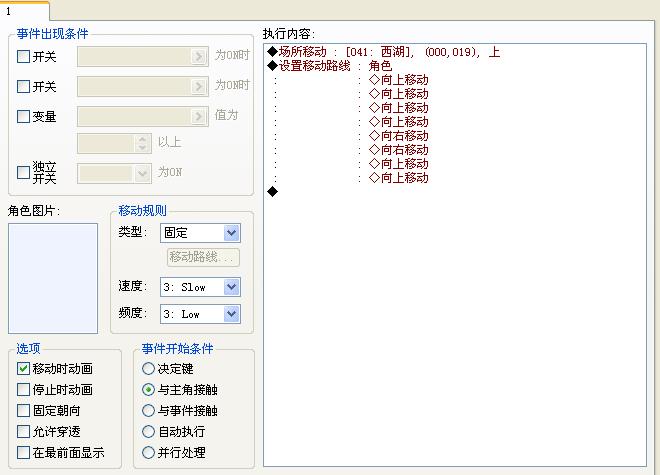This screenshot has width=660, height=475.
Task: Click the variable selection field beside 变量
Action: [143, 116]
